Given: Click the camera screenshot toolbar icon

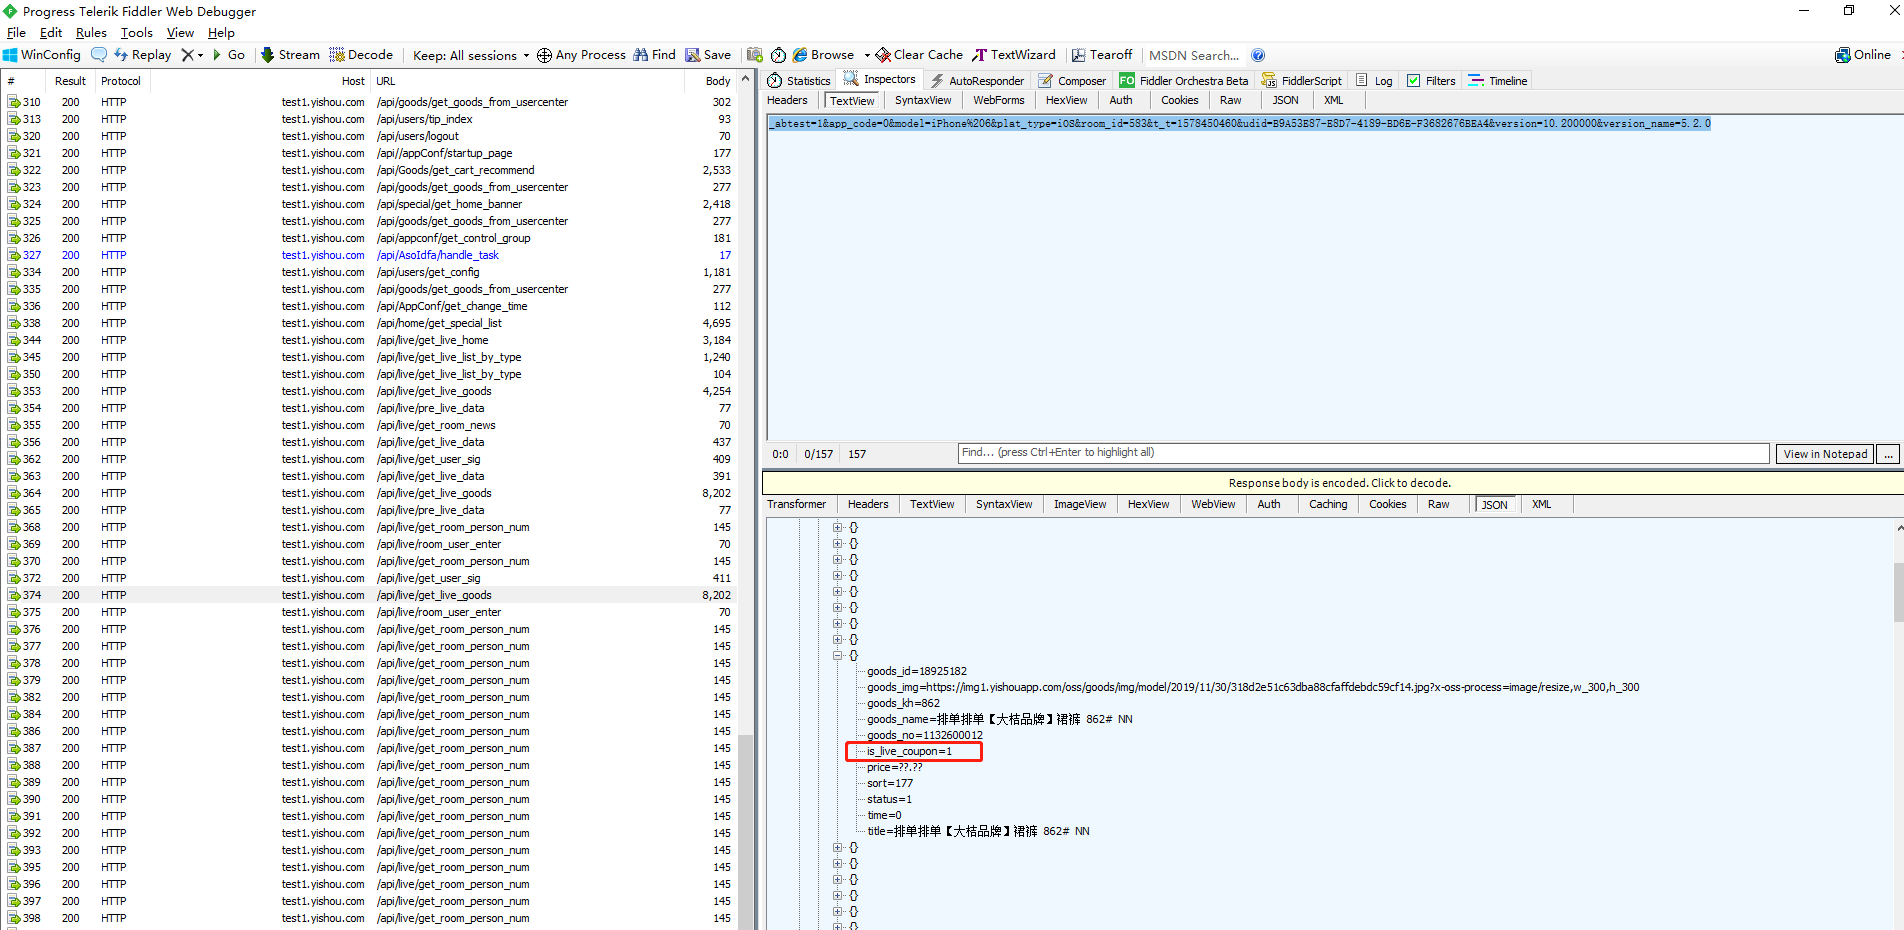Looking at the screenshot, I should click(x=755, y=55).
